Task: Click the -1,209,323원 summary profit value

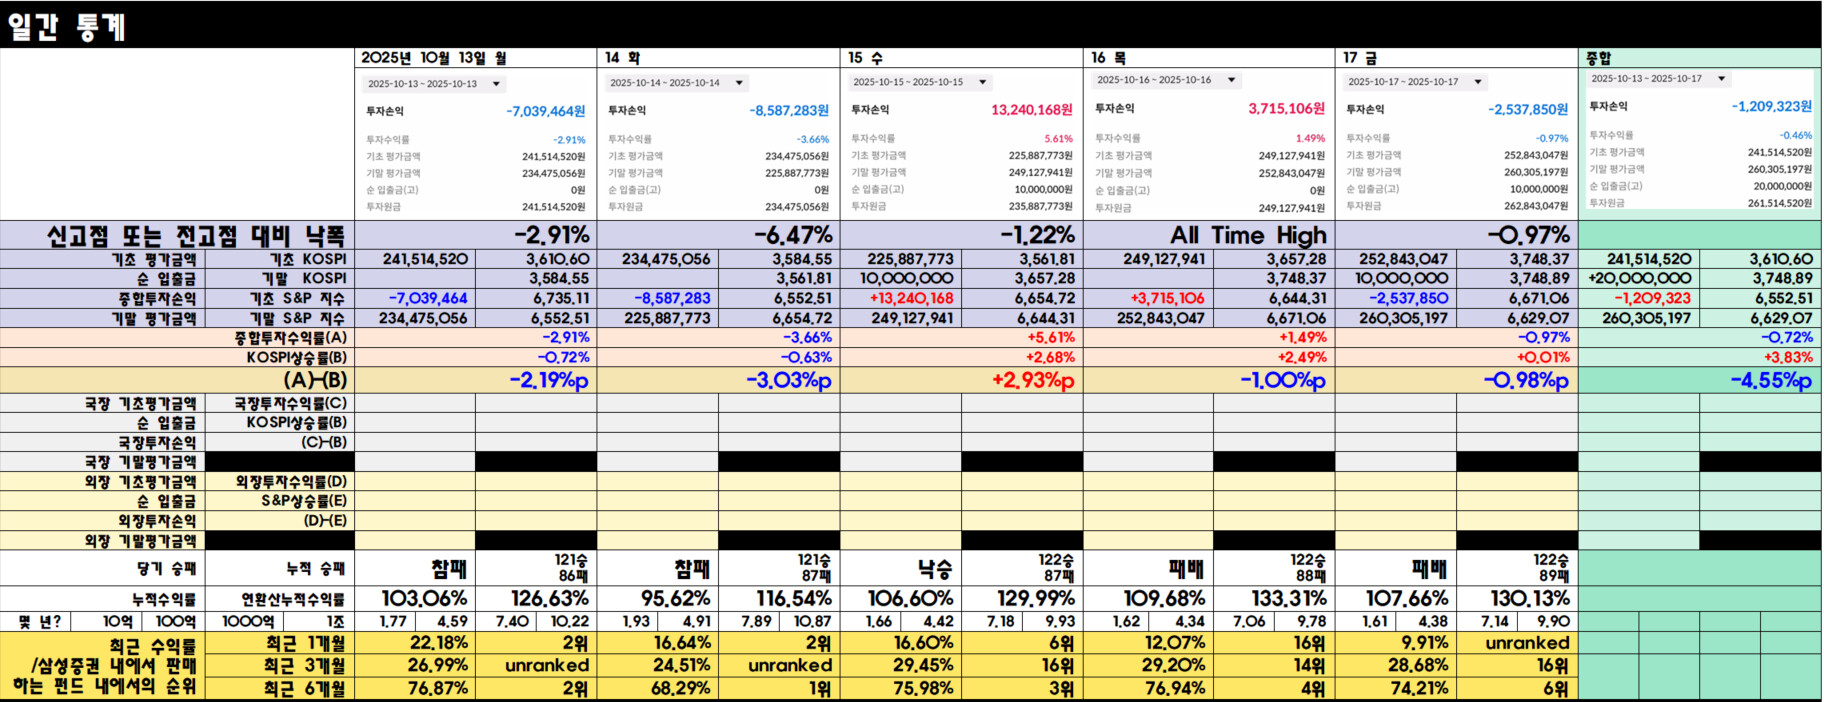Action: click(x=1771, y=106)
